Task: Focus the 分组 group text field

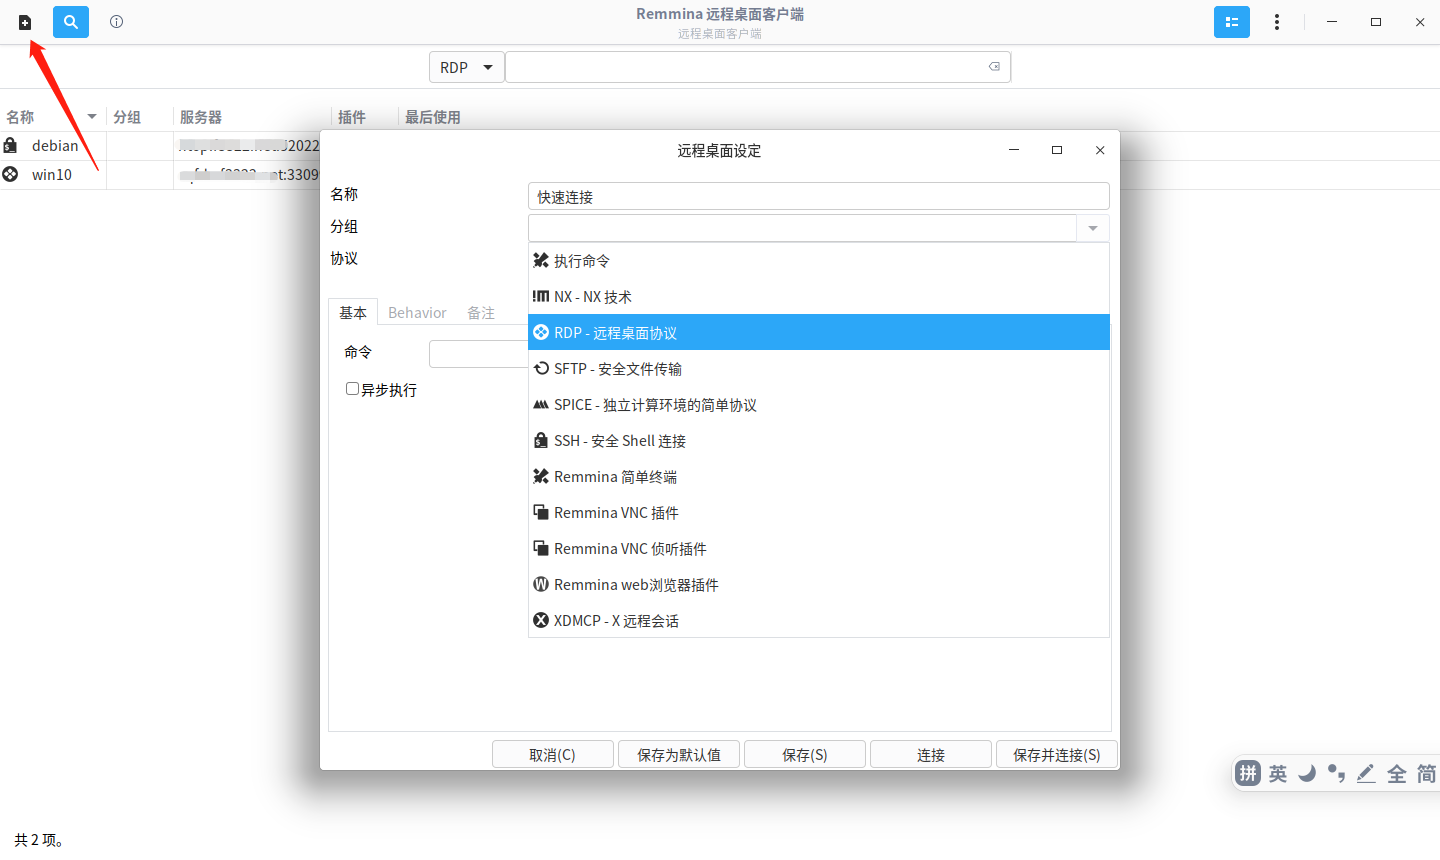Action: [x=802, y=228]
